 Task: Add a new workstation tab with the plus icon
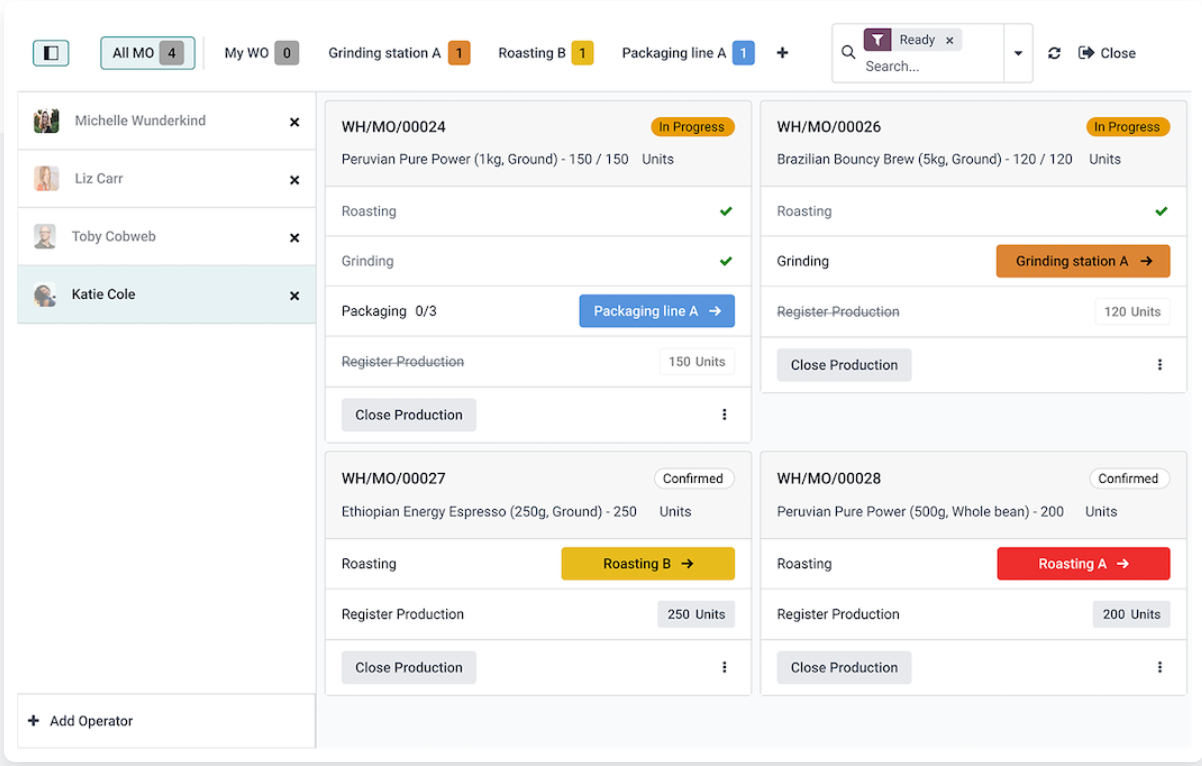coord(783,53)
